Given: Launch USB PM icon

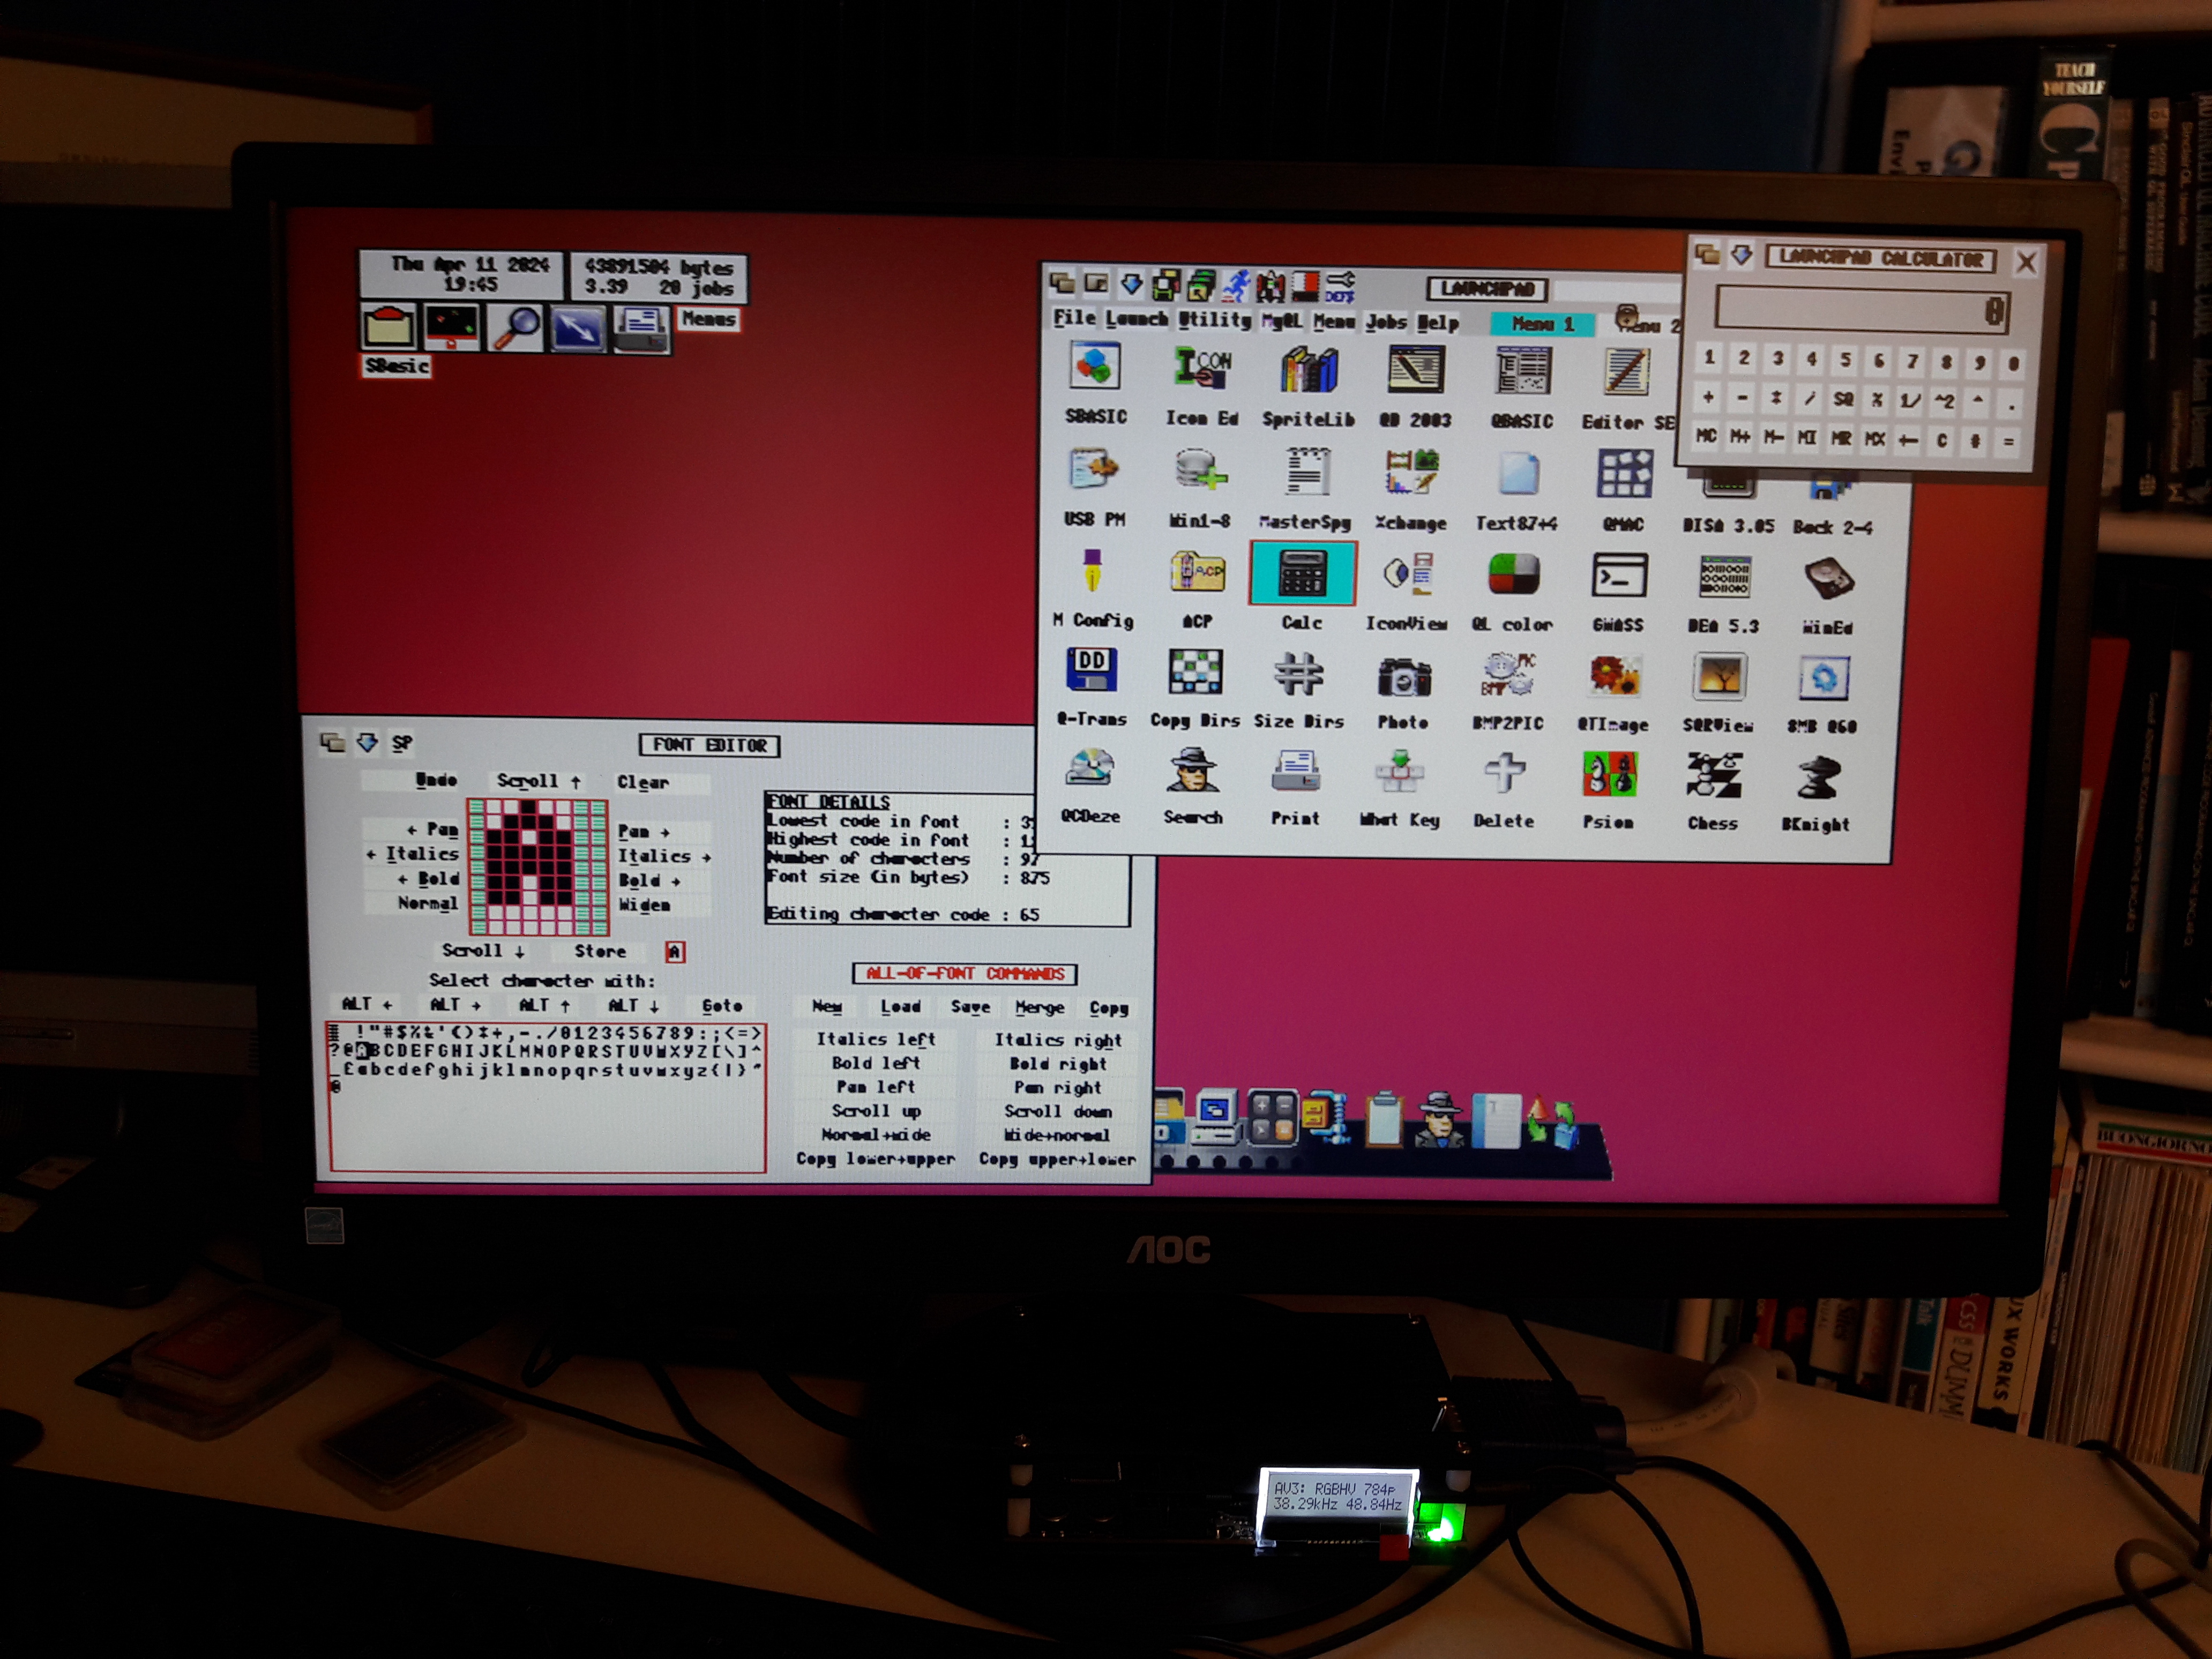Looking at the screenshot, I should (x=1093, y=469).
